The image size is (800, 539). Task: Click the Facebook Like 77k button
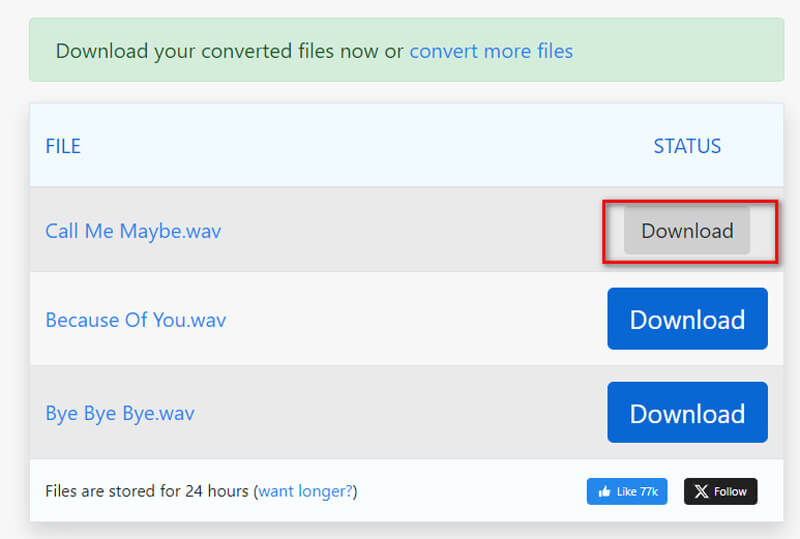(627, 492)
